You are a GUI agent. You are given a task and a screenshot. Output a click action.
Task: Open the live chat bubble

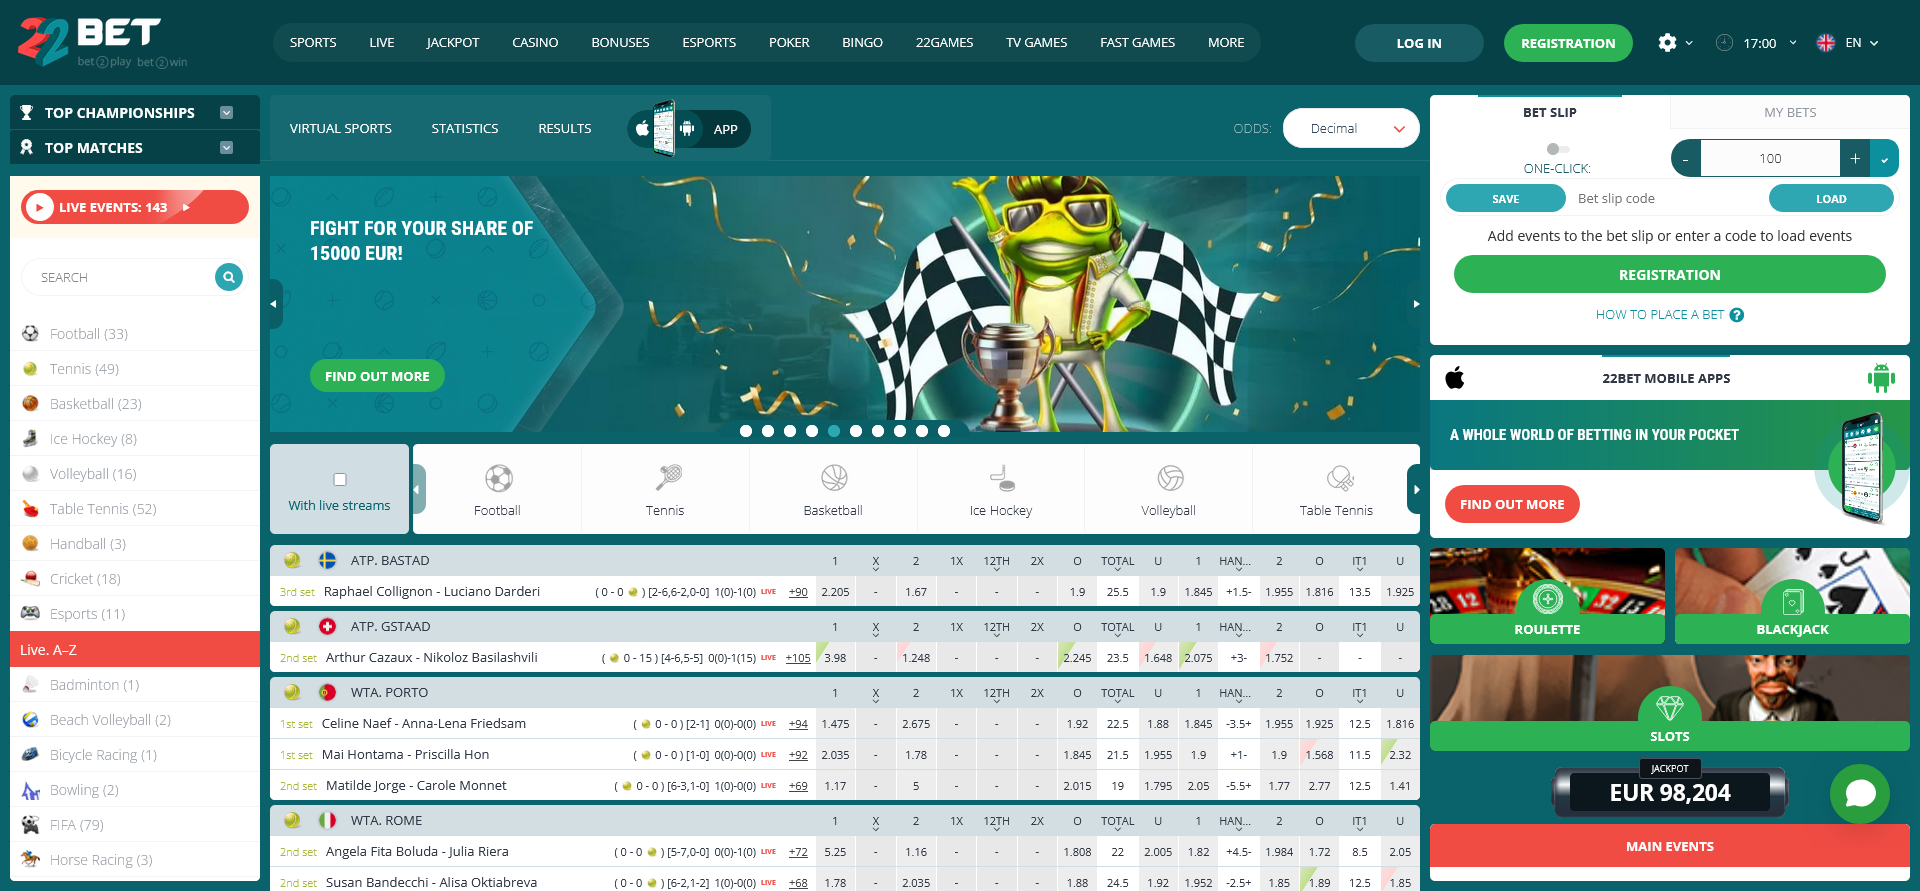point(1860,794)
